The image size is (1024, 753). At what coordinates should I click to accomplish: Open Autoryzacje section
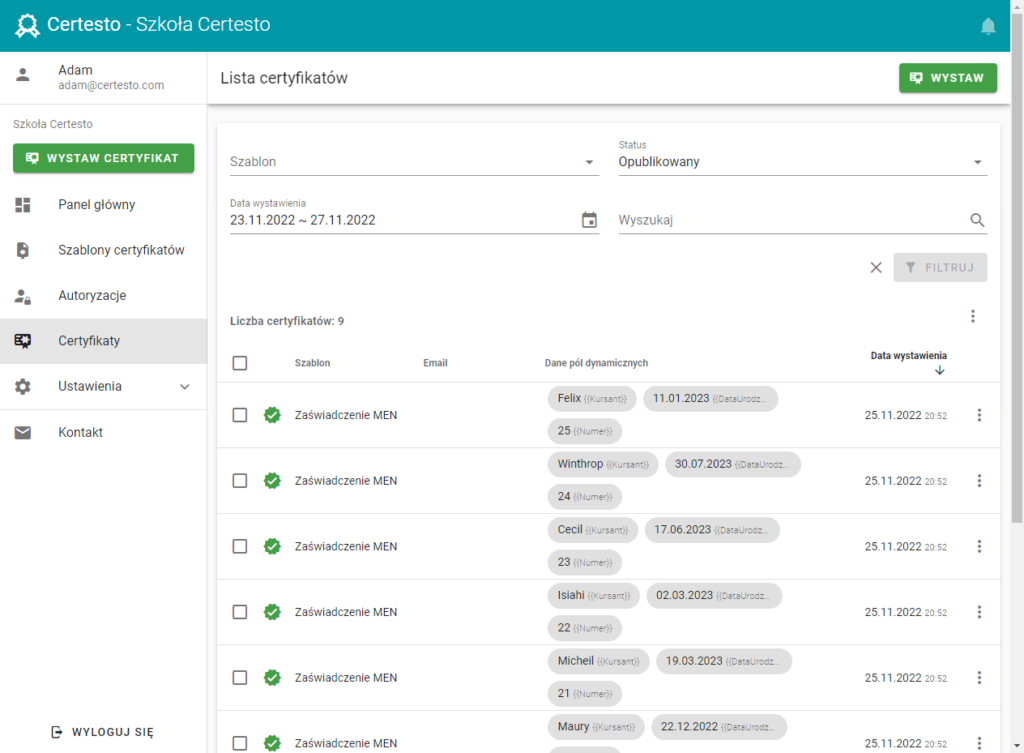pos(103,296)
